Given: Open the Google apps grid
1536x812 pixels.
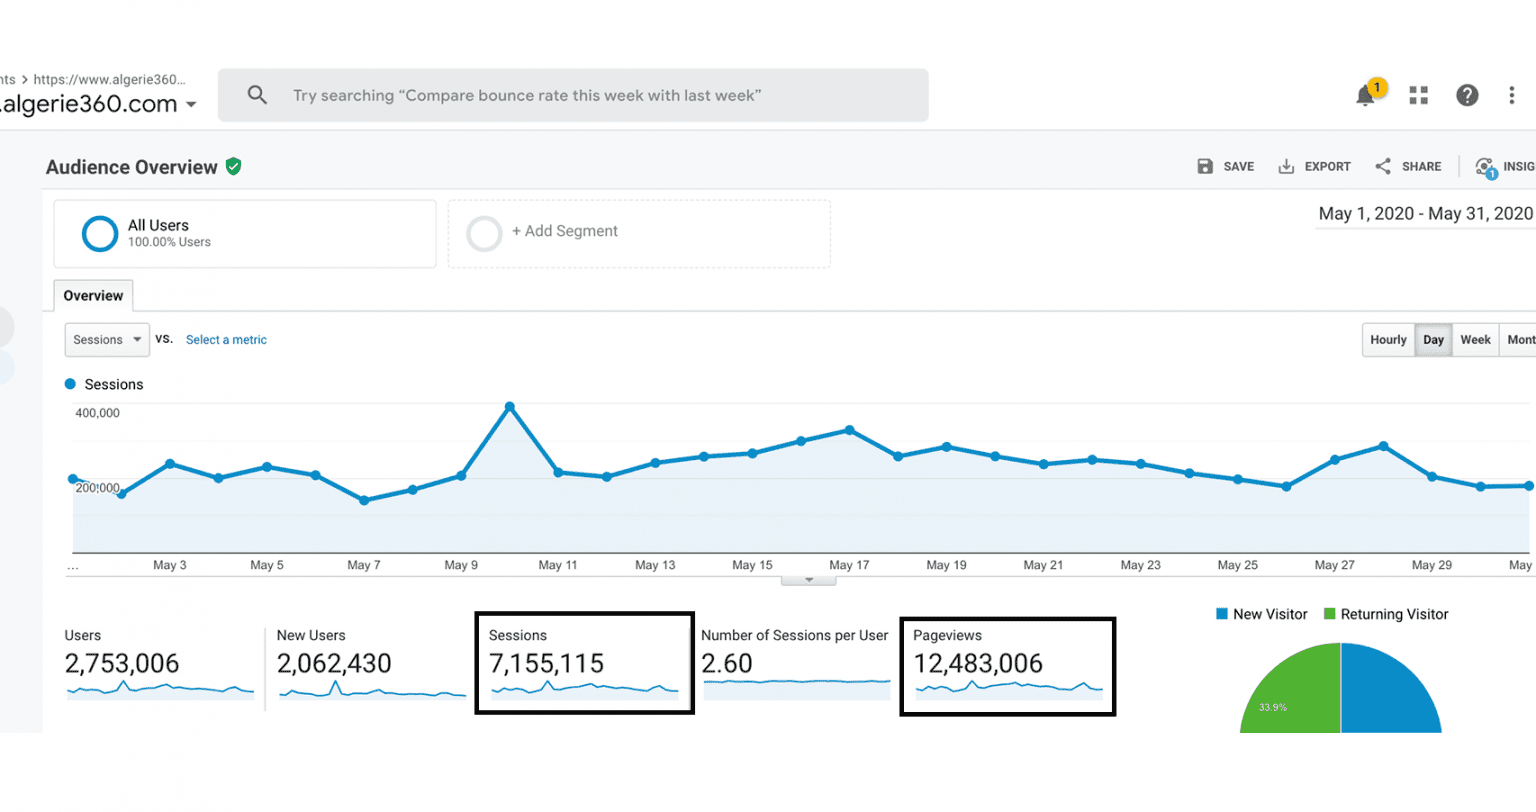Looking at the screenshot, I should click(1418, 95).
